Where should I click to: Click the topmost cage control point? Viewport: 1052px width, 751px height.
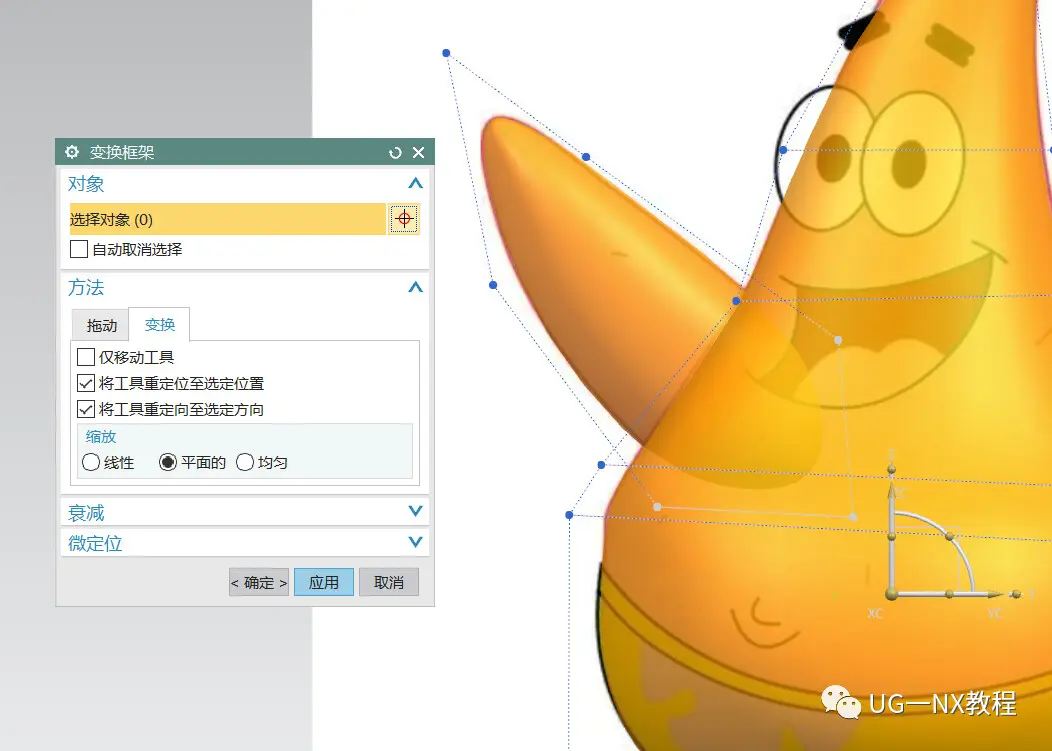coord(446,53)
